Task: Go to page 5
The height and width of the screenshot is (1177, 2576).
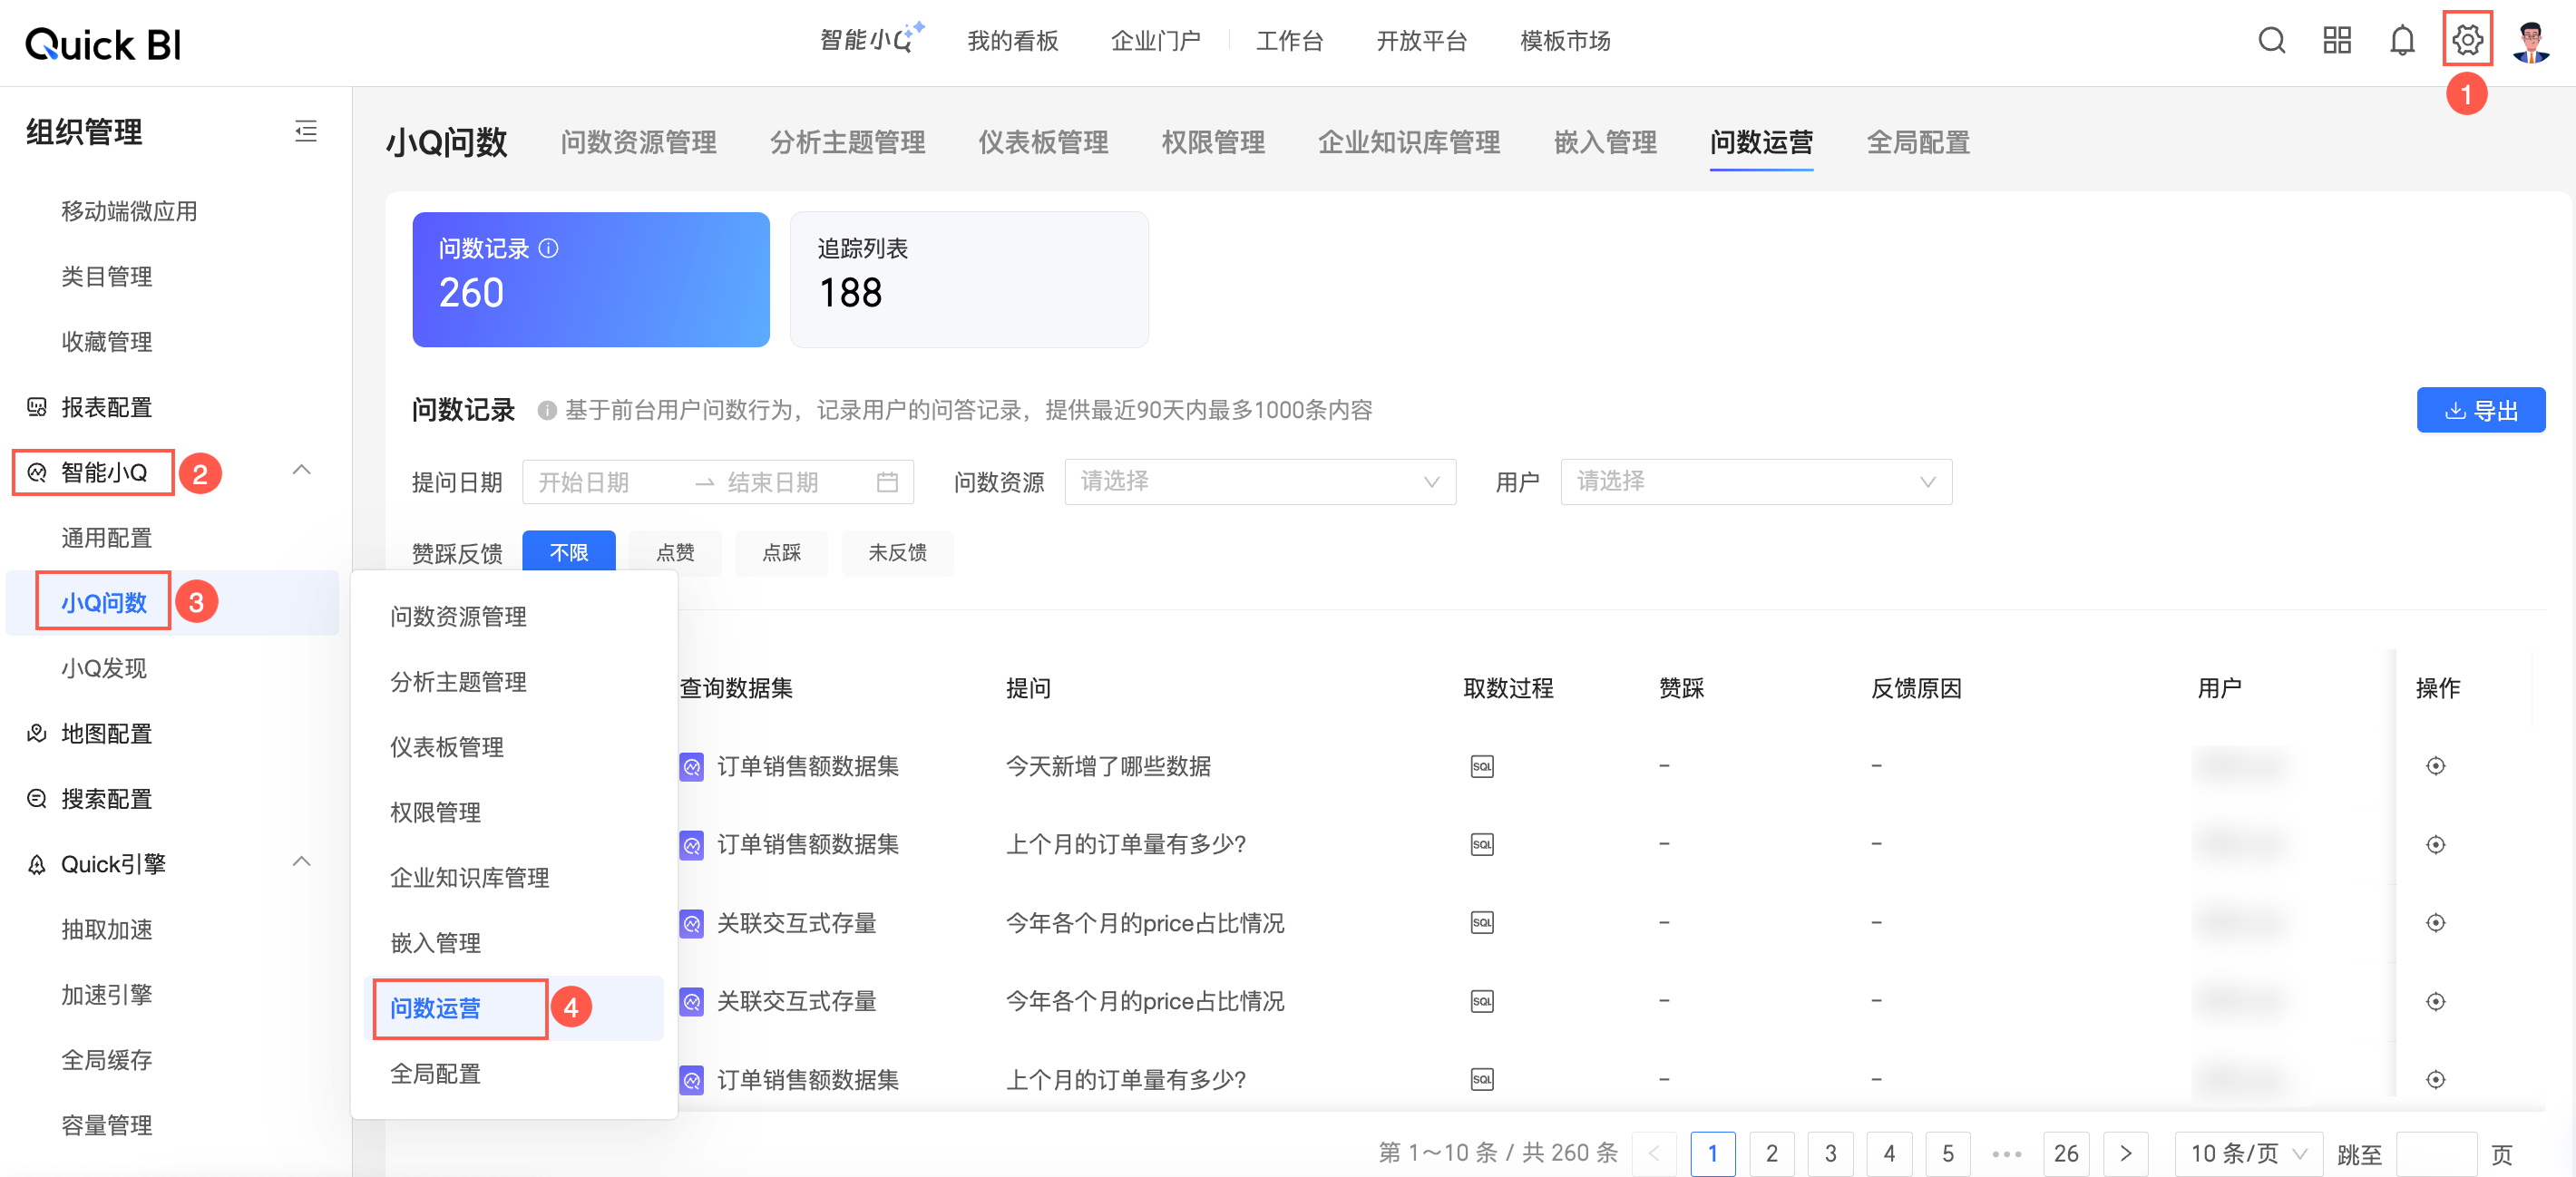Action: (x=1948, y=1154)
